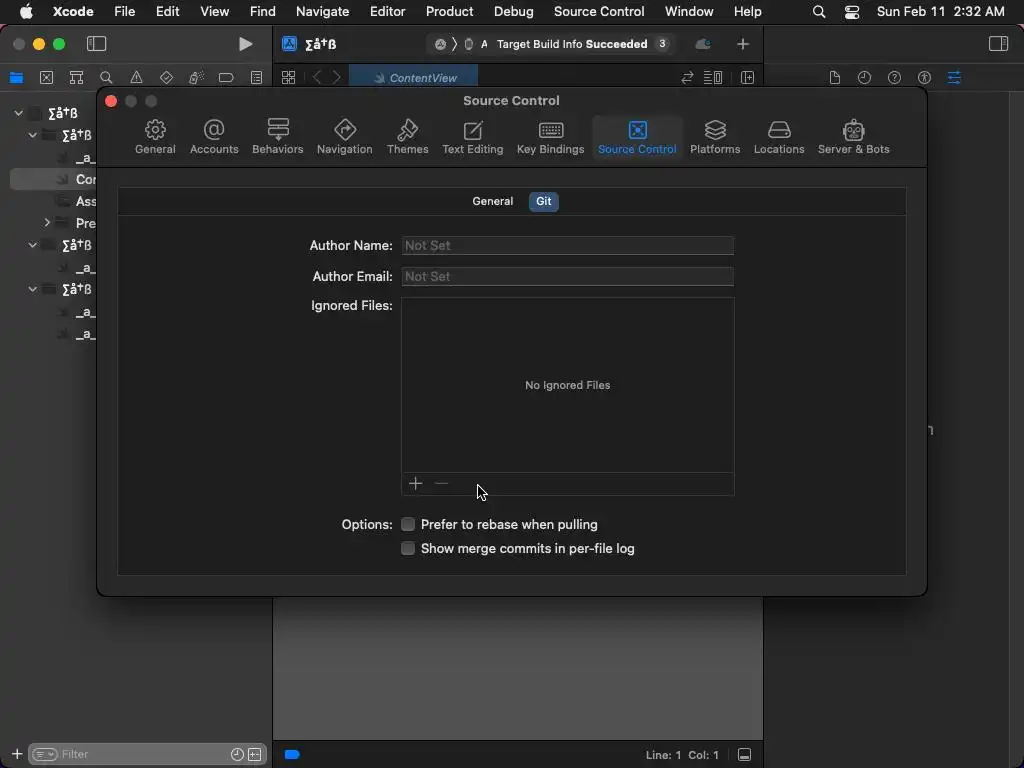Click the Author Email field
This screenshot has height=768, width=1024.
point(568,276)
